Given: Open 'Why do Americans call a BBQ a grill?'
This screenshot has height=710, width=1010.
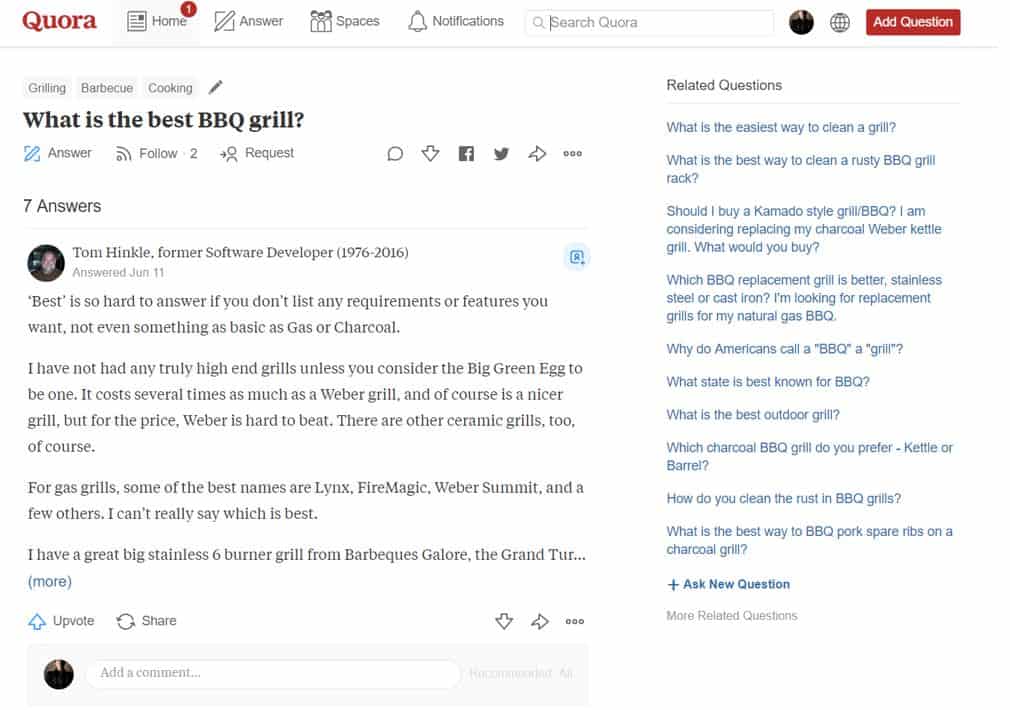Looking at the screenshot, I should point(785,349).
